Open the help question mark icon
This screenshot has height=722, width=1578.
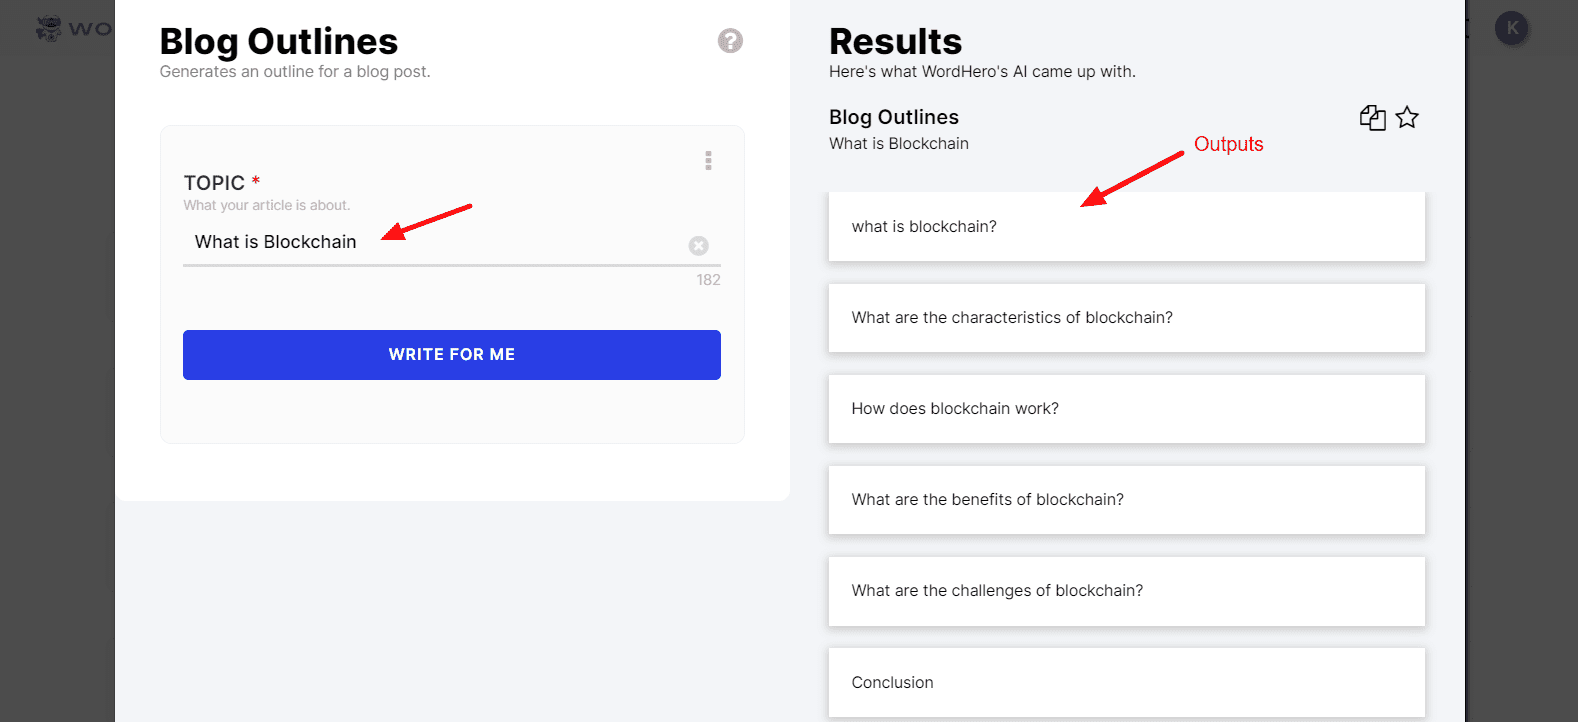[x=730, y=41]
